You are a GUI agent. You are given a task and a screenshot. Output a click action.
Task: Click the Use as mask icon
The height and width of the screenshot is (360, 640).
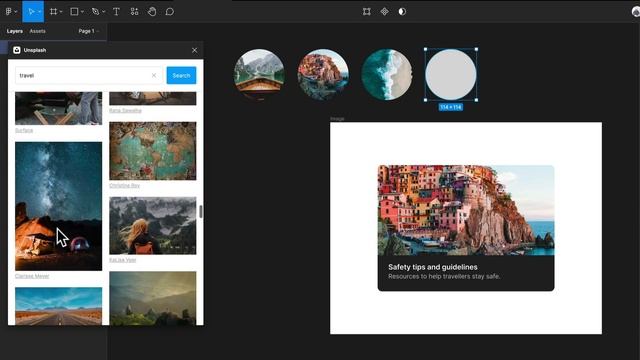pos(402,11)
